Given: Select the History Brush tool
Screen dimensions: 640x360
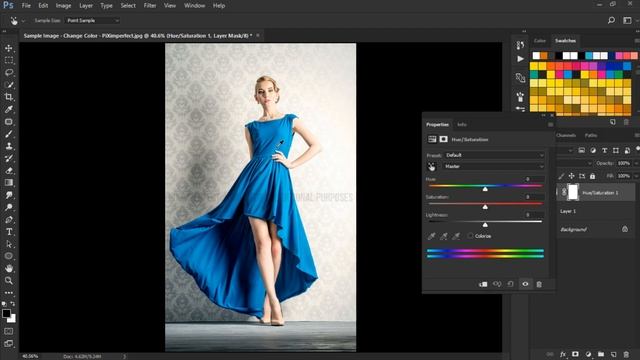Looking at the screenshot, I should [9, 158].
